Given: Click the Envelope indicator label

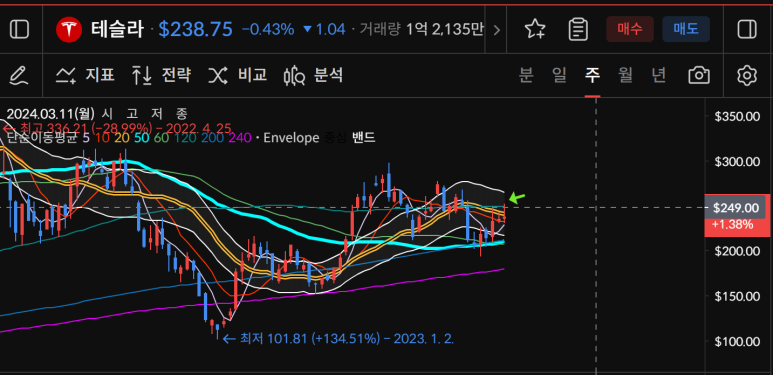Looking at the screenshot, I should 291,138.
